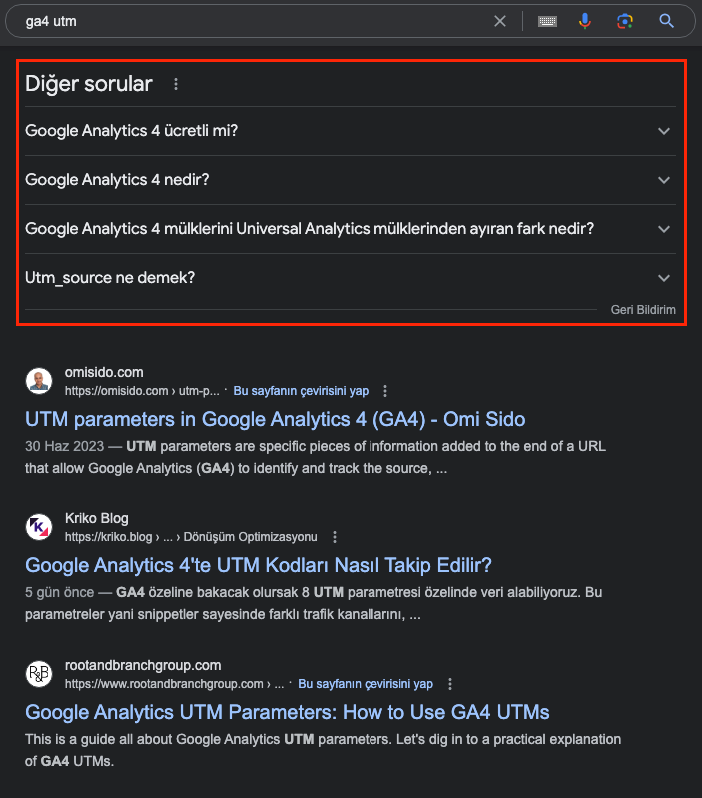The height and width of the screenshot is (798, 702).
Task: Open more options for Kriko Blog result
Action: click(x=335, y=537)
